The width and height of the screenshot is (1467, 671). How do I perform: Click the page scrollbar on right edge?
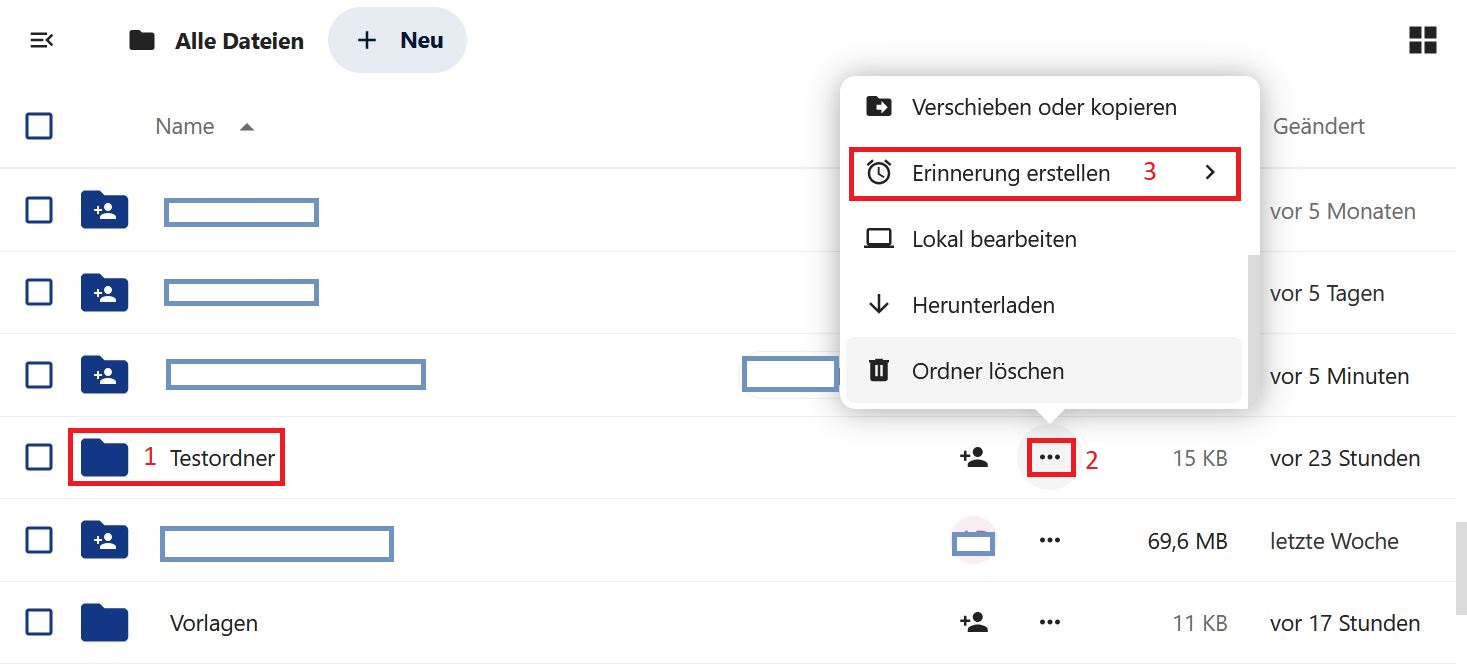pos(1460,567)
